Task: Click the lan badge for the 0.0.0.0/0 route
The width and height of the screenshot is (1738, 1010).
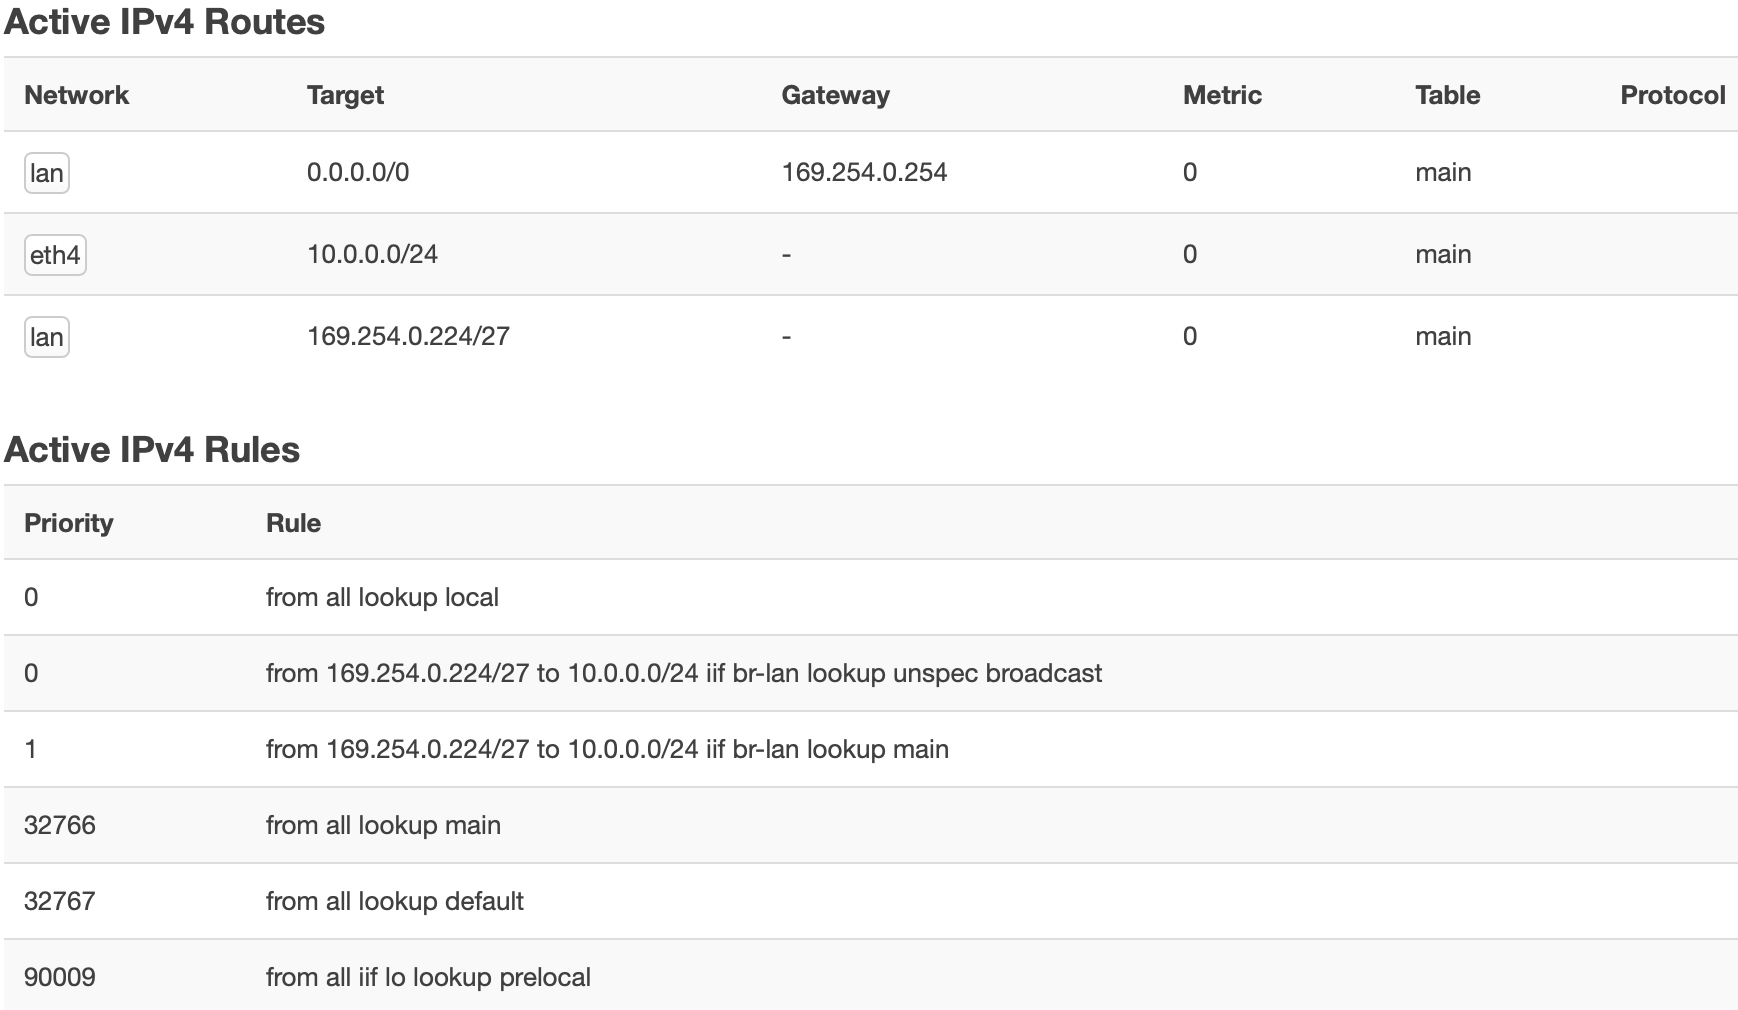Action: tap(47, 173)
